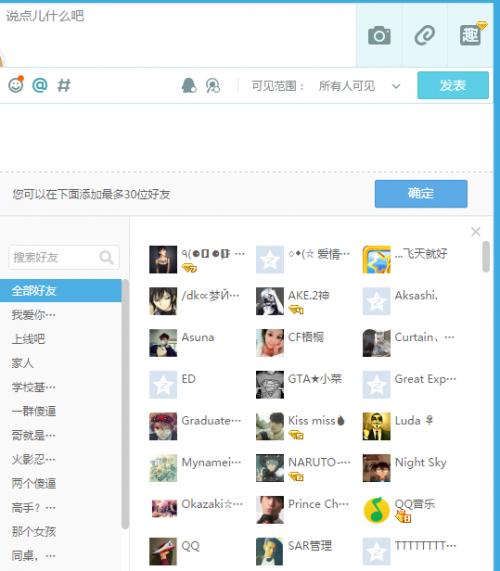Choose friend Luda
Screen dimensions: 500x571
398,426
